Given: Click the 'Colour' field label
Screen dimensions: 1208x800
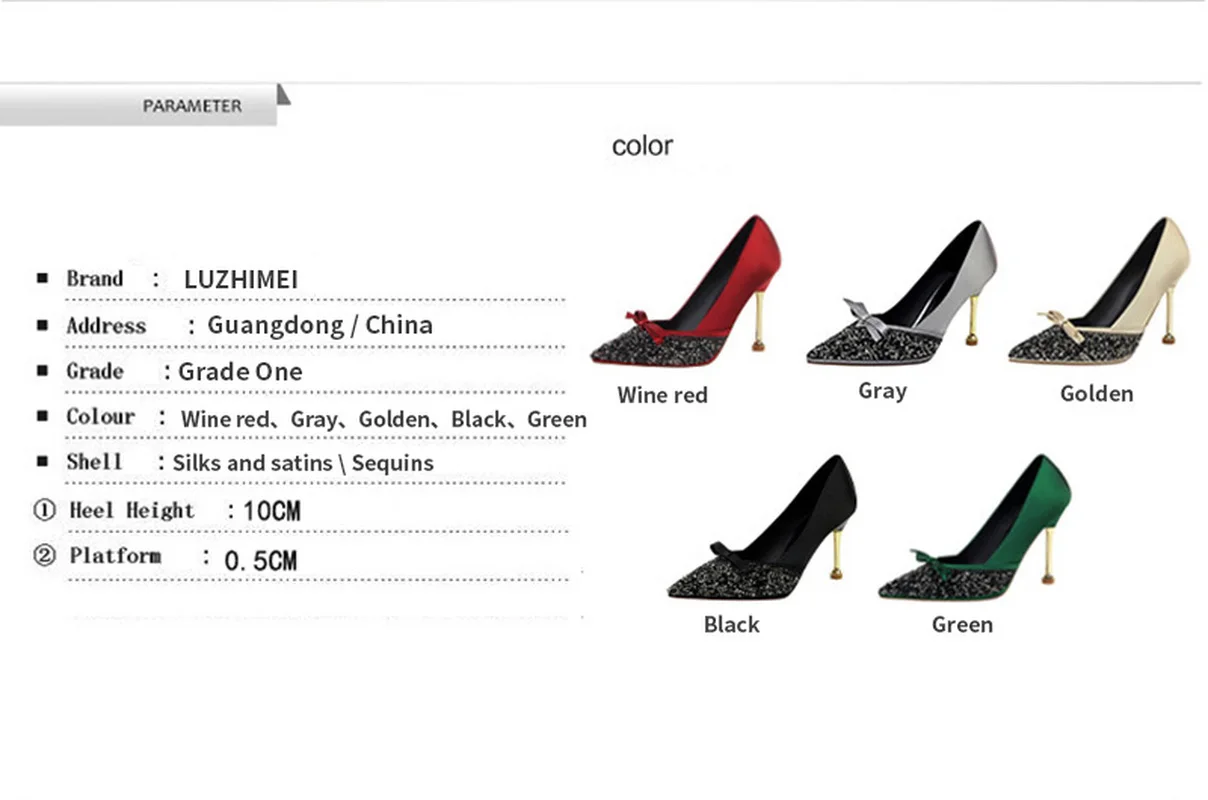Looking at the screenshot, I should click(100, 416).
